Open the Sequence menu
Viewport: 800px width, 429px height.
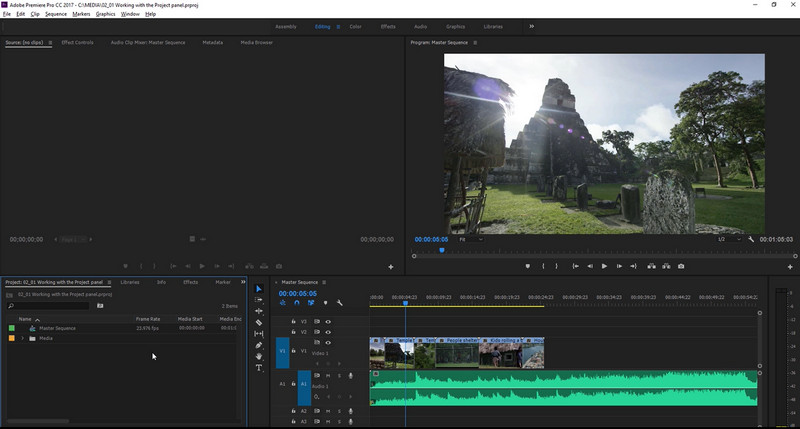pos(56,14)
